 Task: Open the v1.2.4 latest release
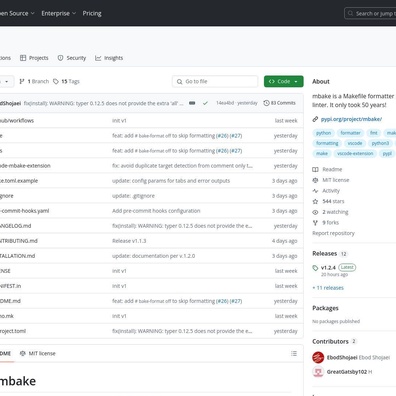click(328, 268)
